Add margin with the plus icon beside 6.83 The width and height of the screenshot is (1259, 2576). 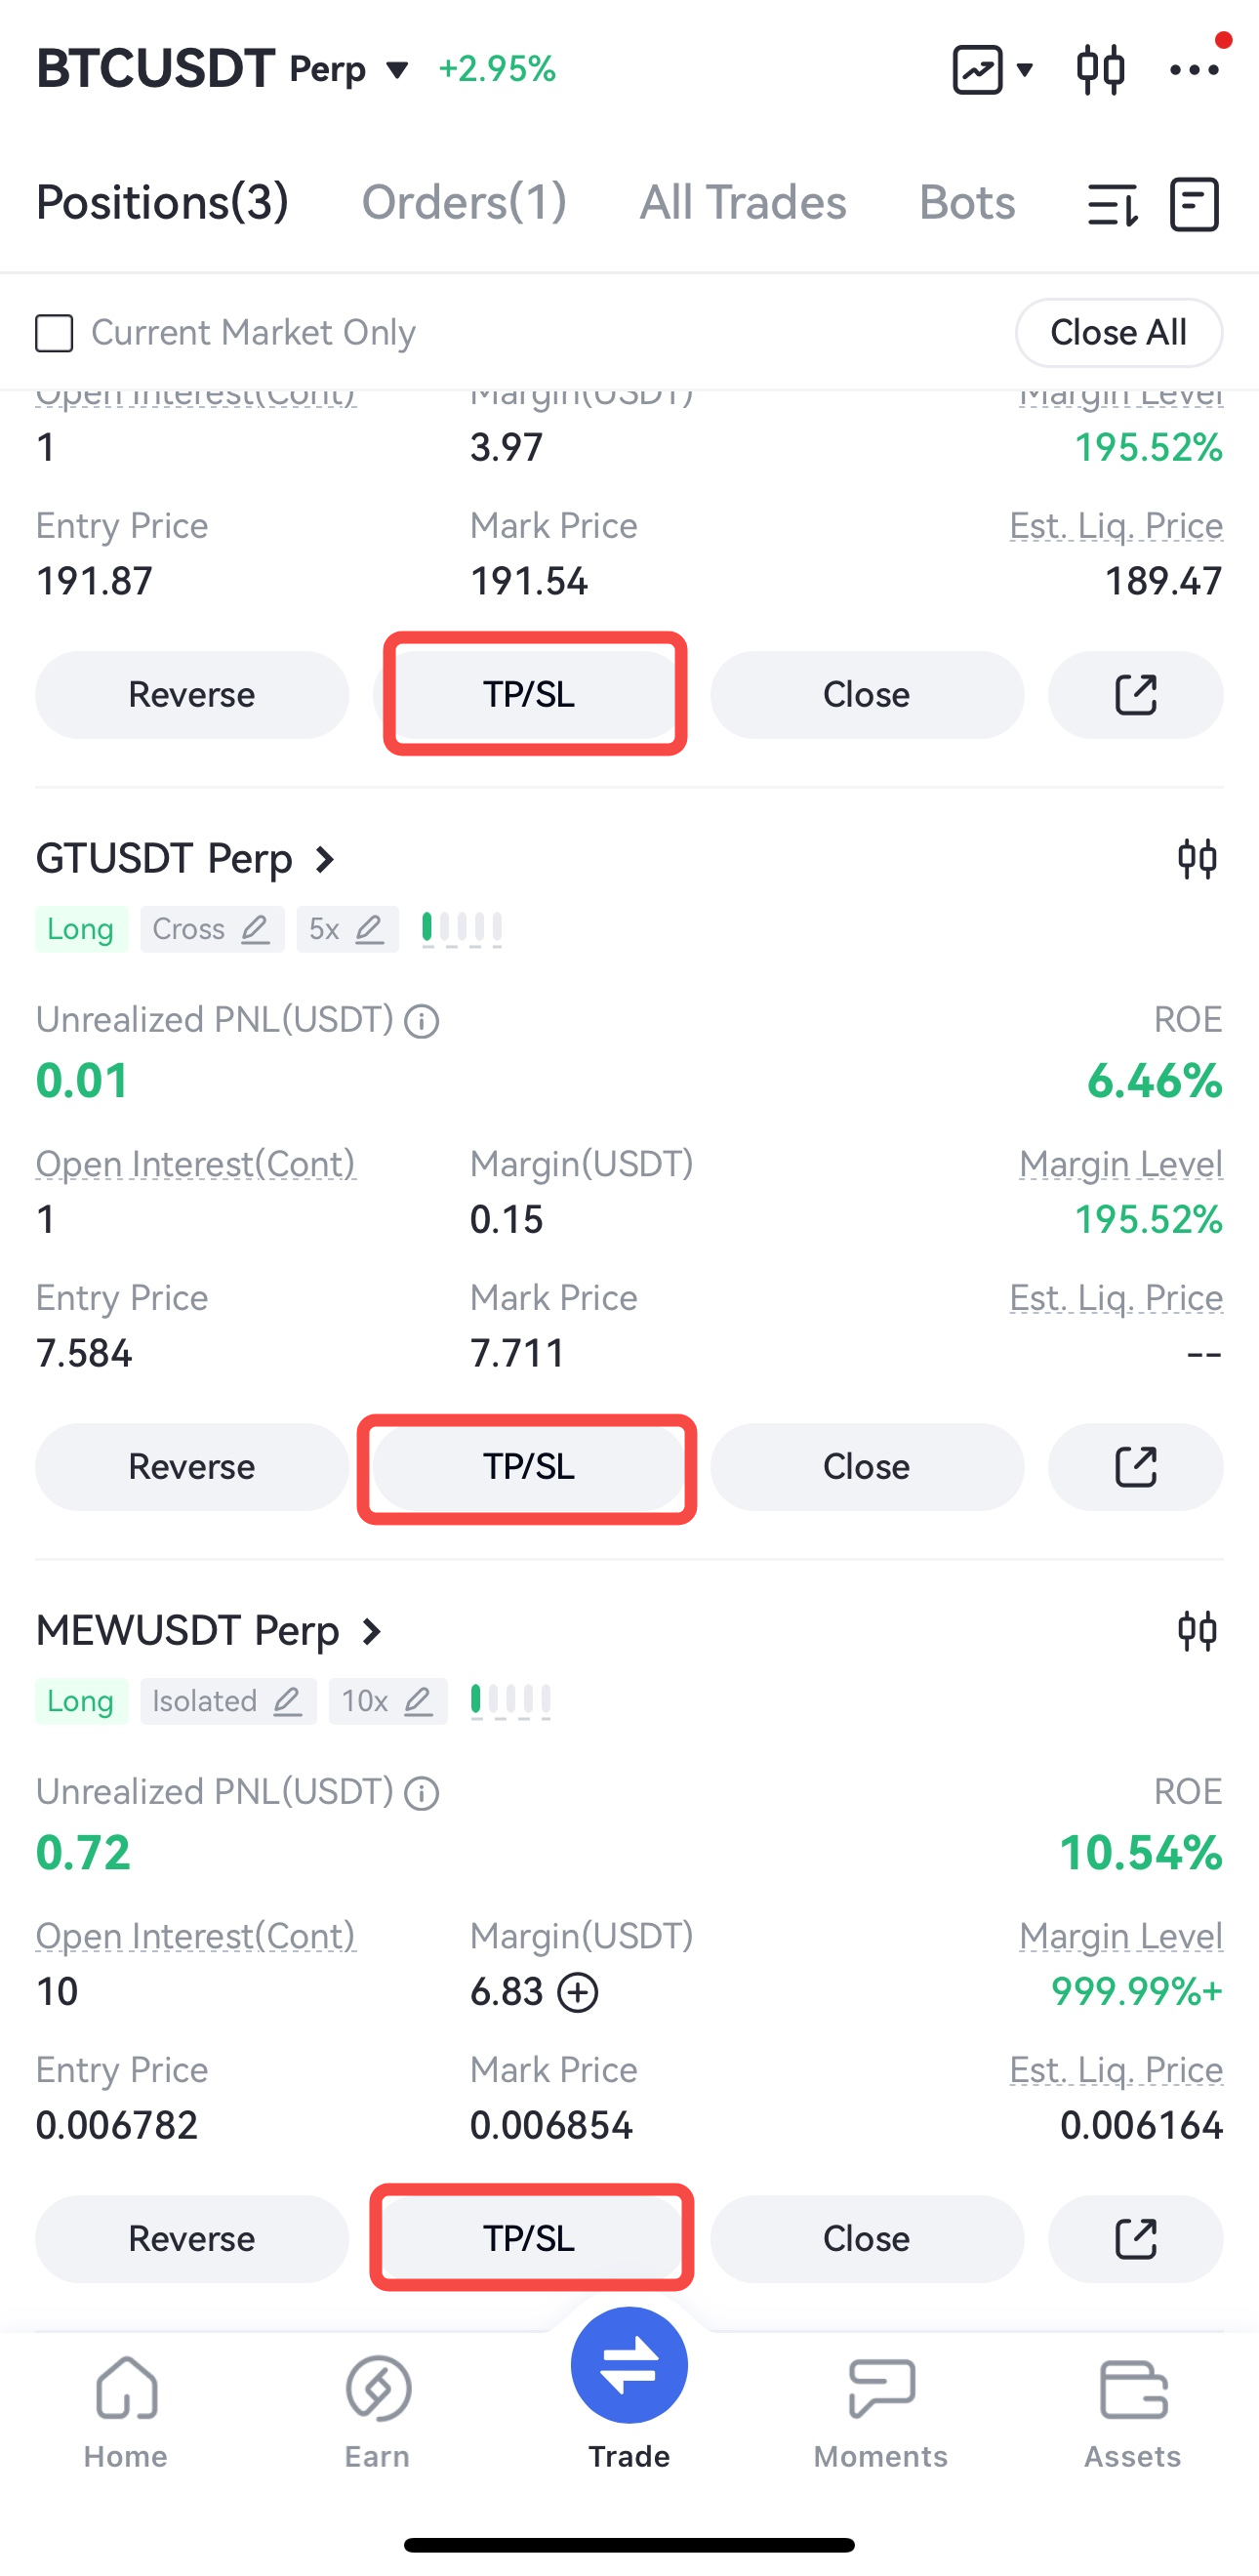tap(578, 1992)
